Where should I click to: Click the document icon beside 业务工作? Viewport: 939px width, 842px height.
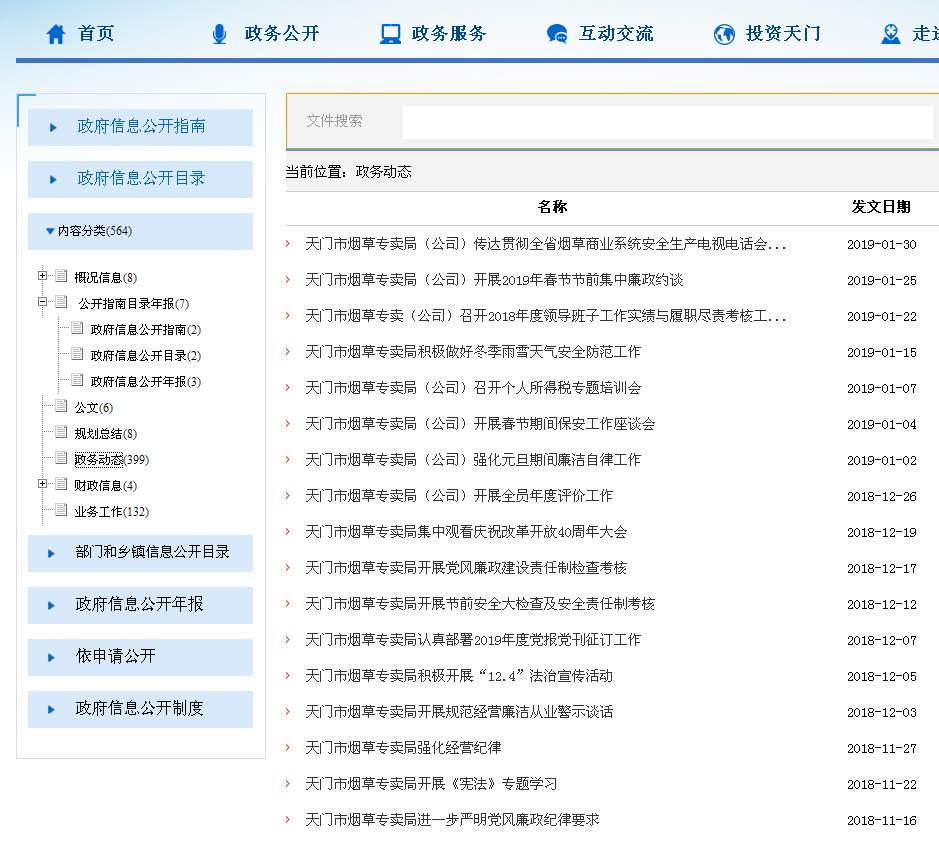point(62,510)
